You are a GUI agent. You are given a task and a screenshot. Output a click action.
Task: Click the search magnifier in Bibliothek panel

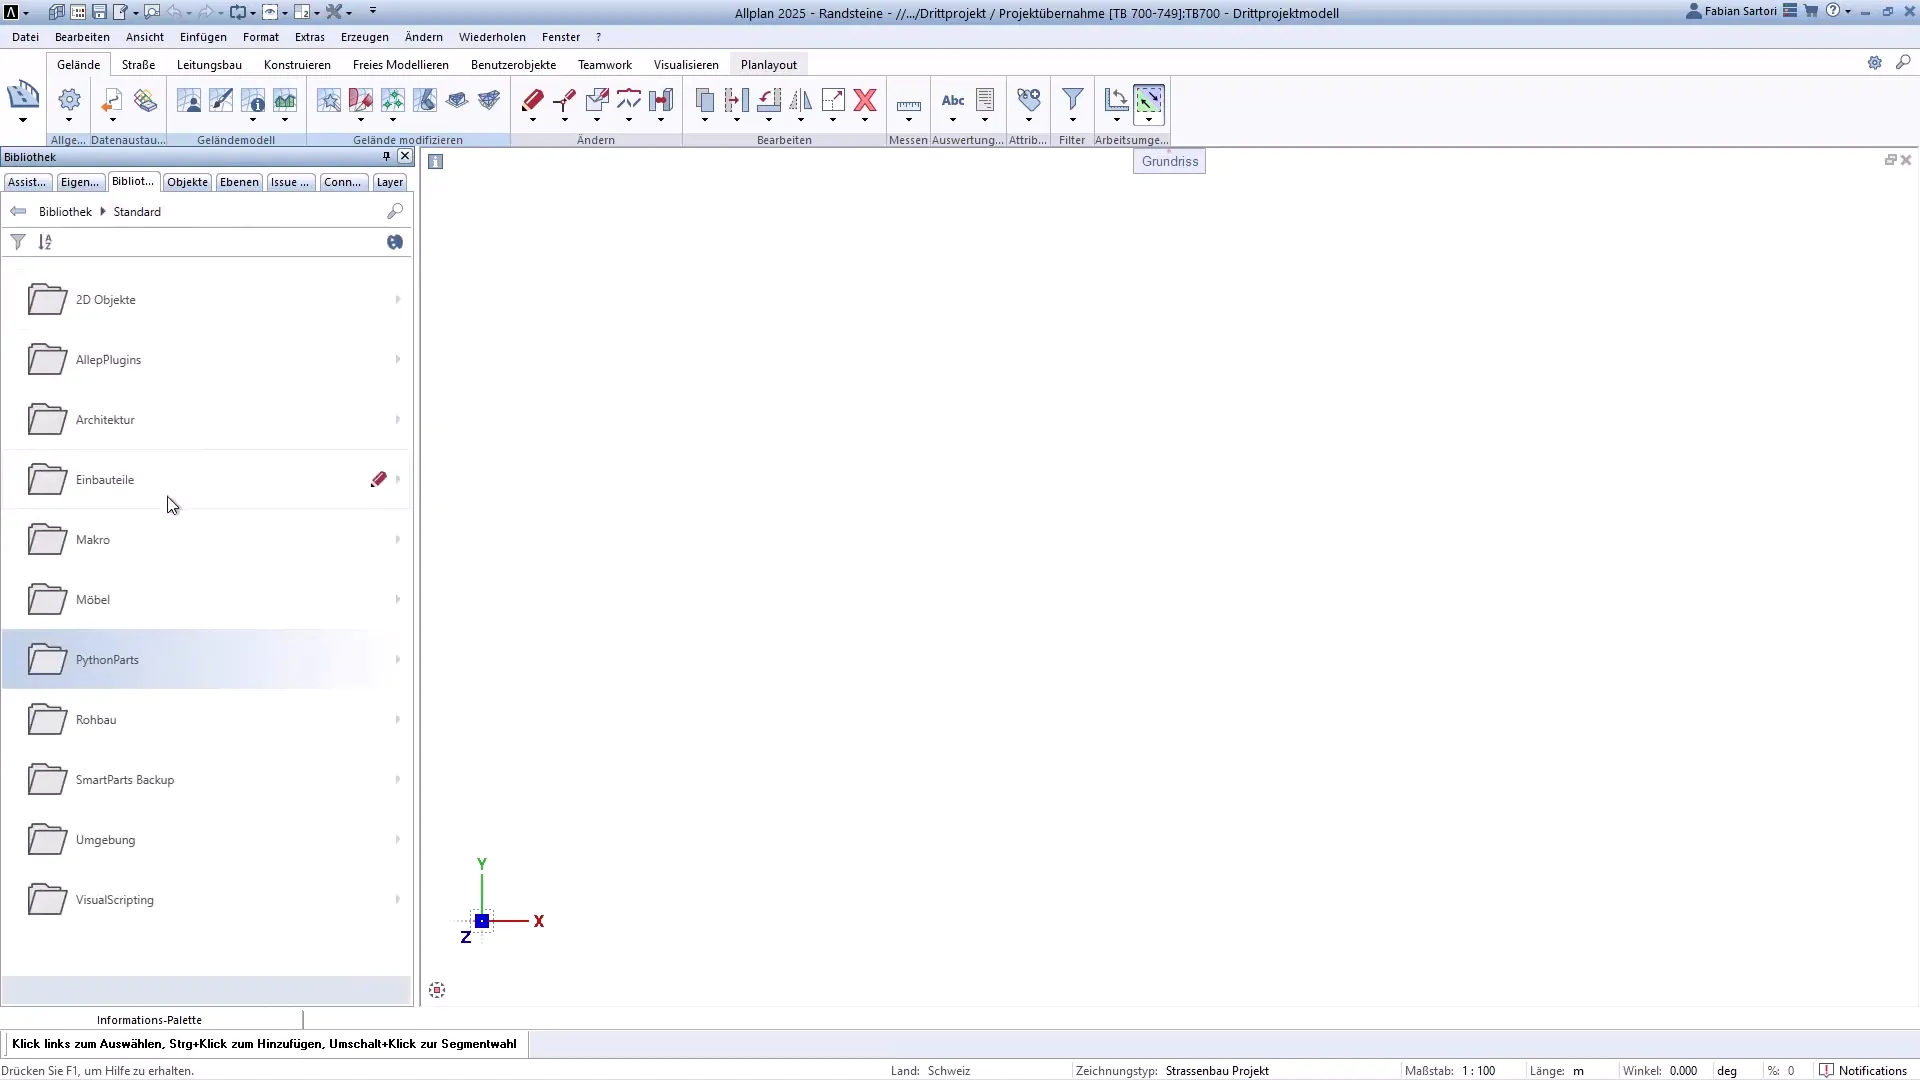click(x=395, y=211)
